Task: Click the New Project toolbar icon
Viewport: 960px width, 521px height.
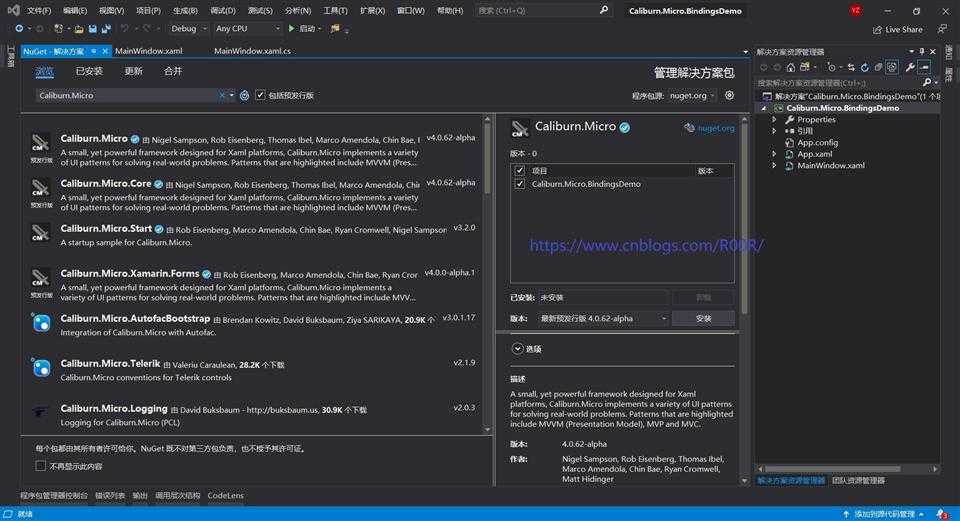Action: coord(58,29)
